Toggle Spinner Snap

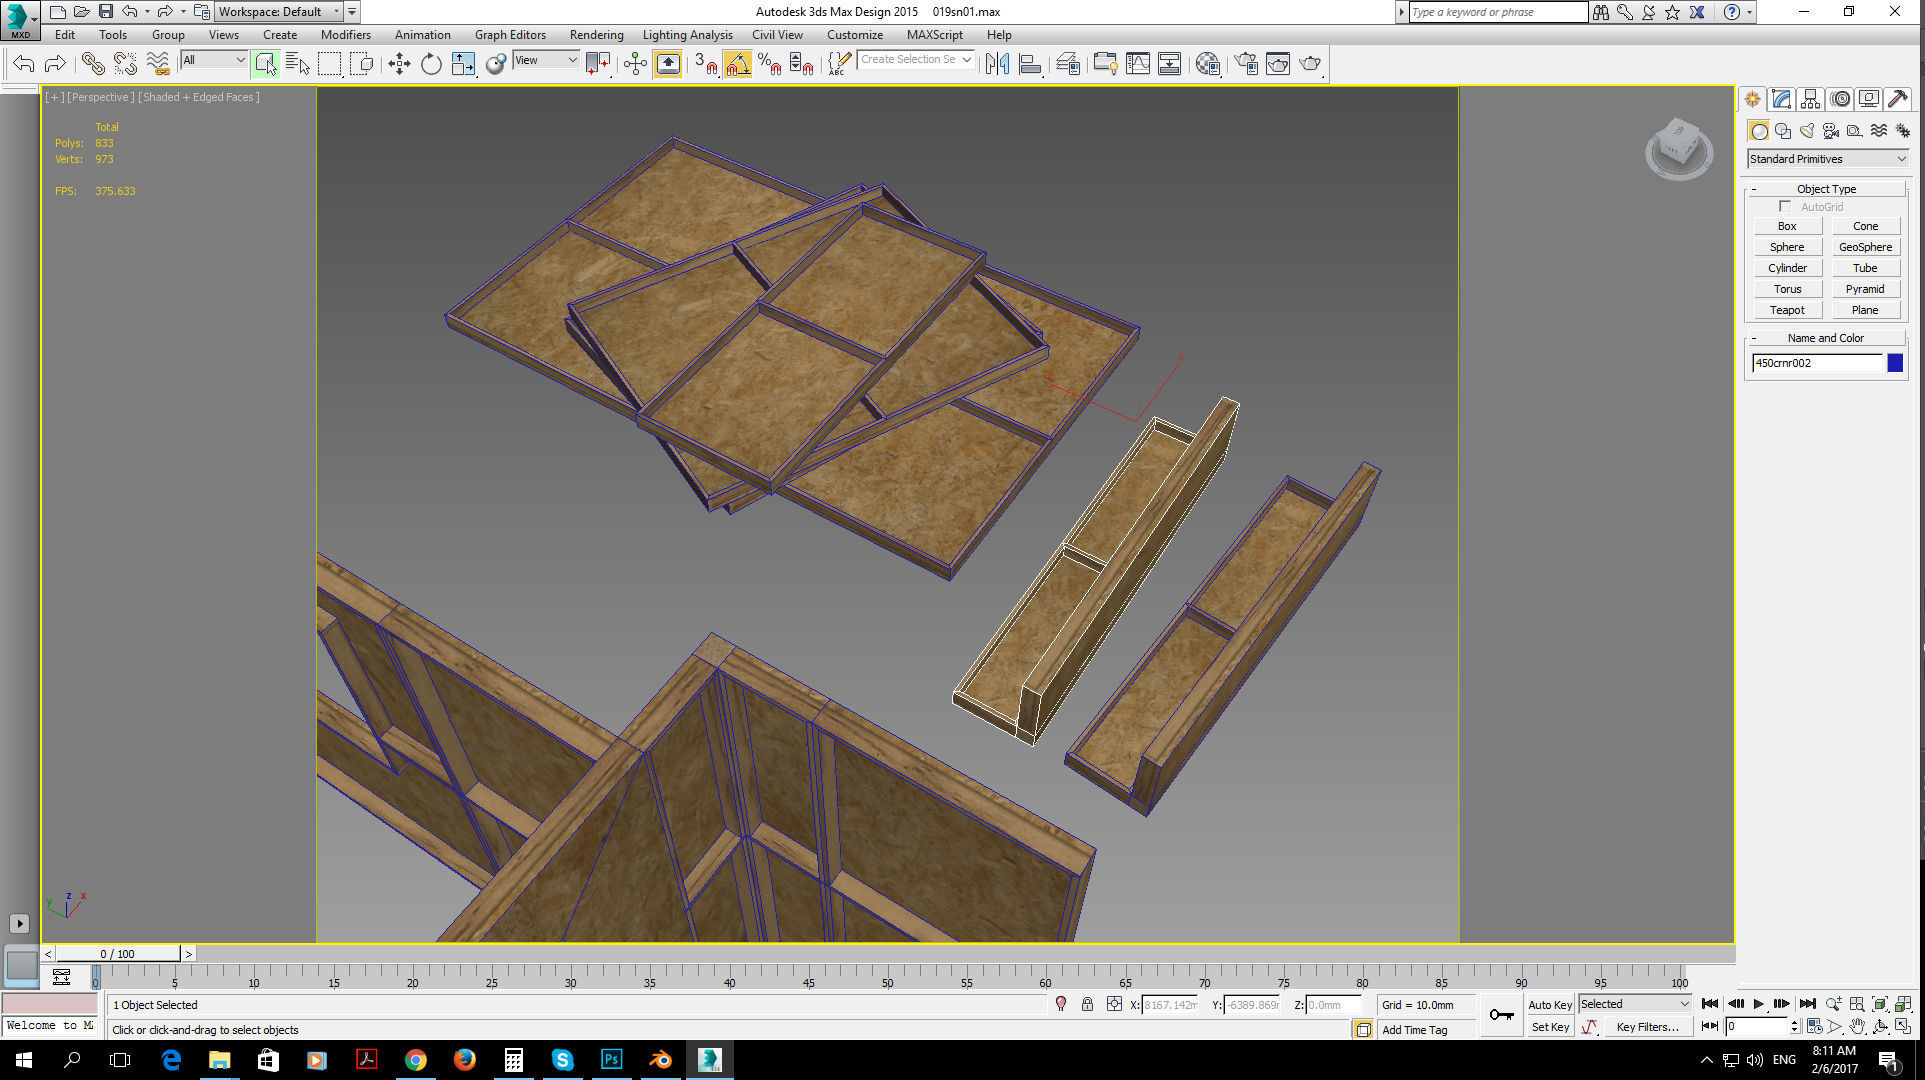click(x=801, y=64)
